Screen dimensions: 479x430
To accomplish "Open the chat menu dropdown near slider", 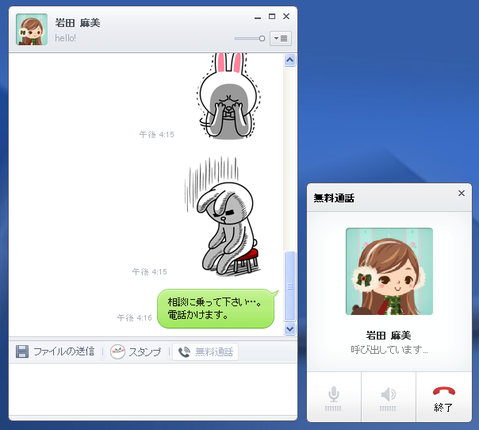I will tap(280, 38).
